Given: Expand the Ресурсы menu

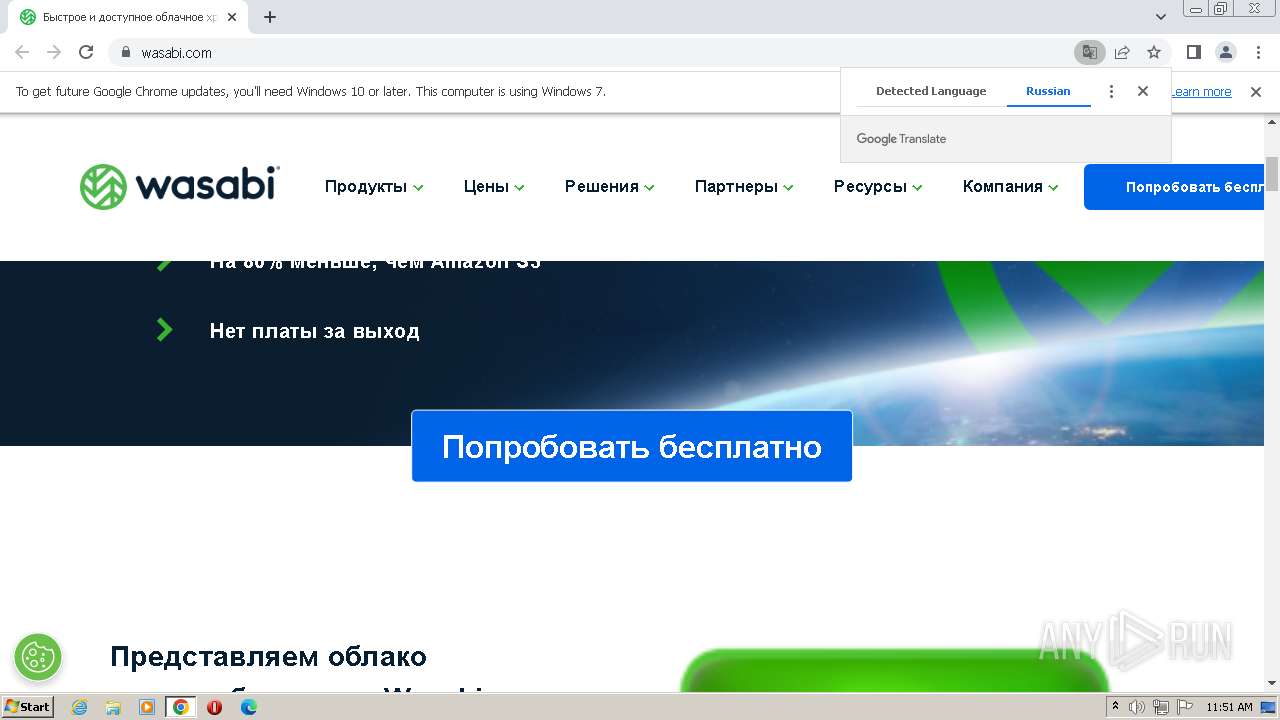Looking at the screenshot, I should (878, 187).
